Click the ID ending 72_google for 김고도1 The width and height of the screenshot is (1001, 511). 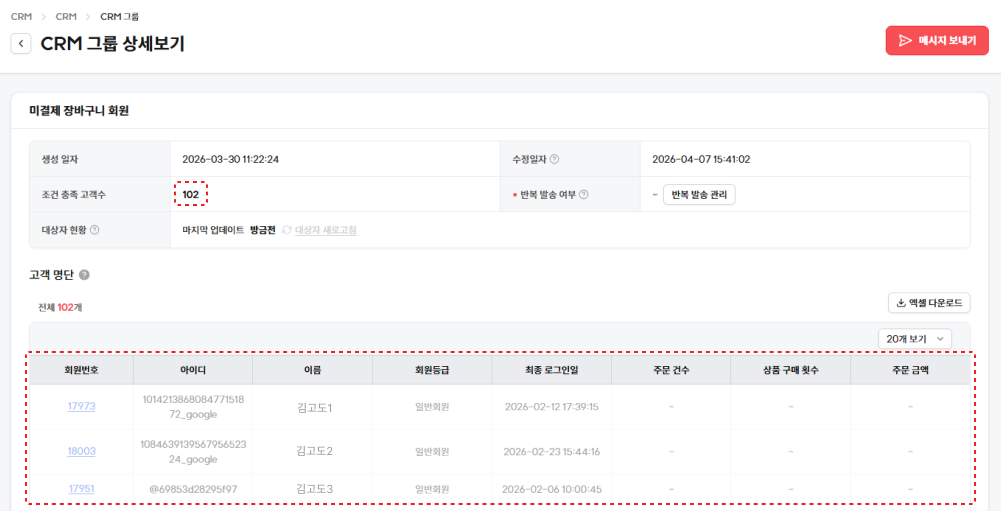click(193, 407)
